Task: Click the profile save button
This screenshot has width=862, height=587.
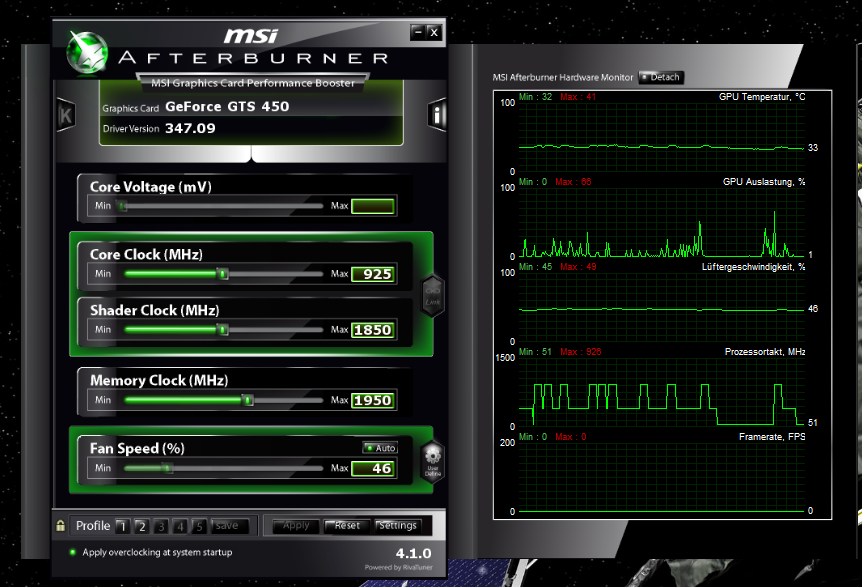Action: pos(229,526)
